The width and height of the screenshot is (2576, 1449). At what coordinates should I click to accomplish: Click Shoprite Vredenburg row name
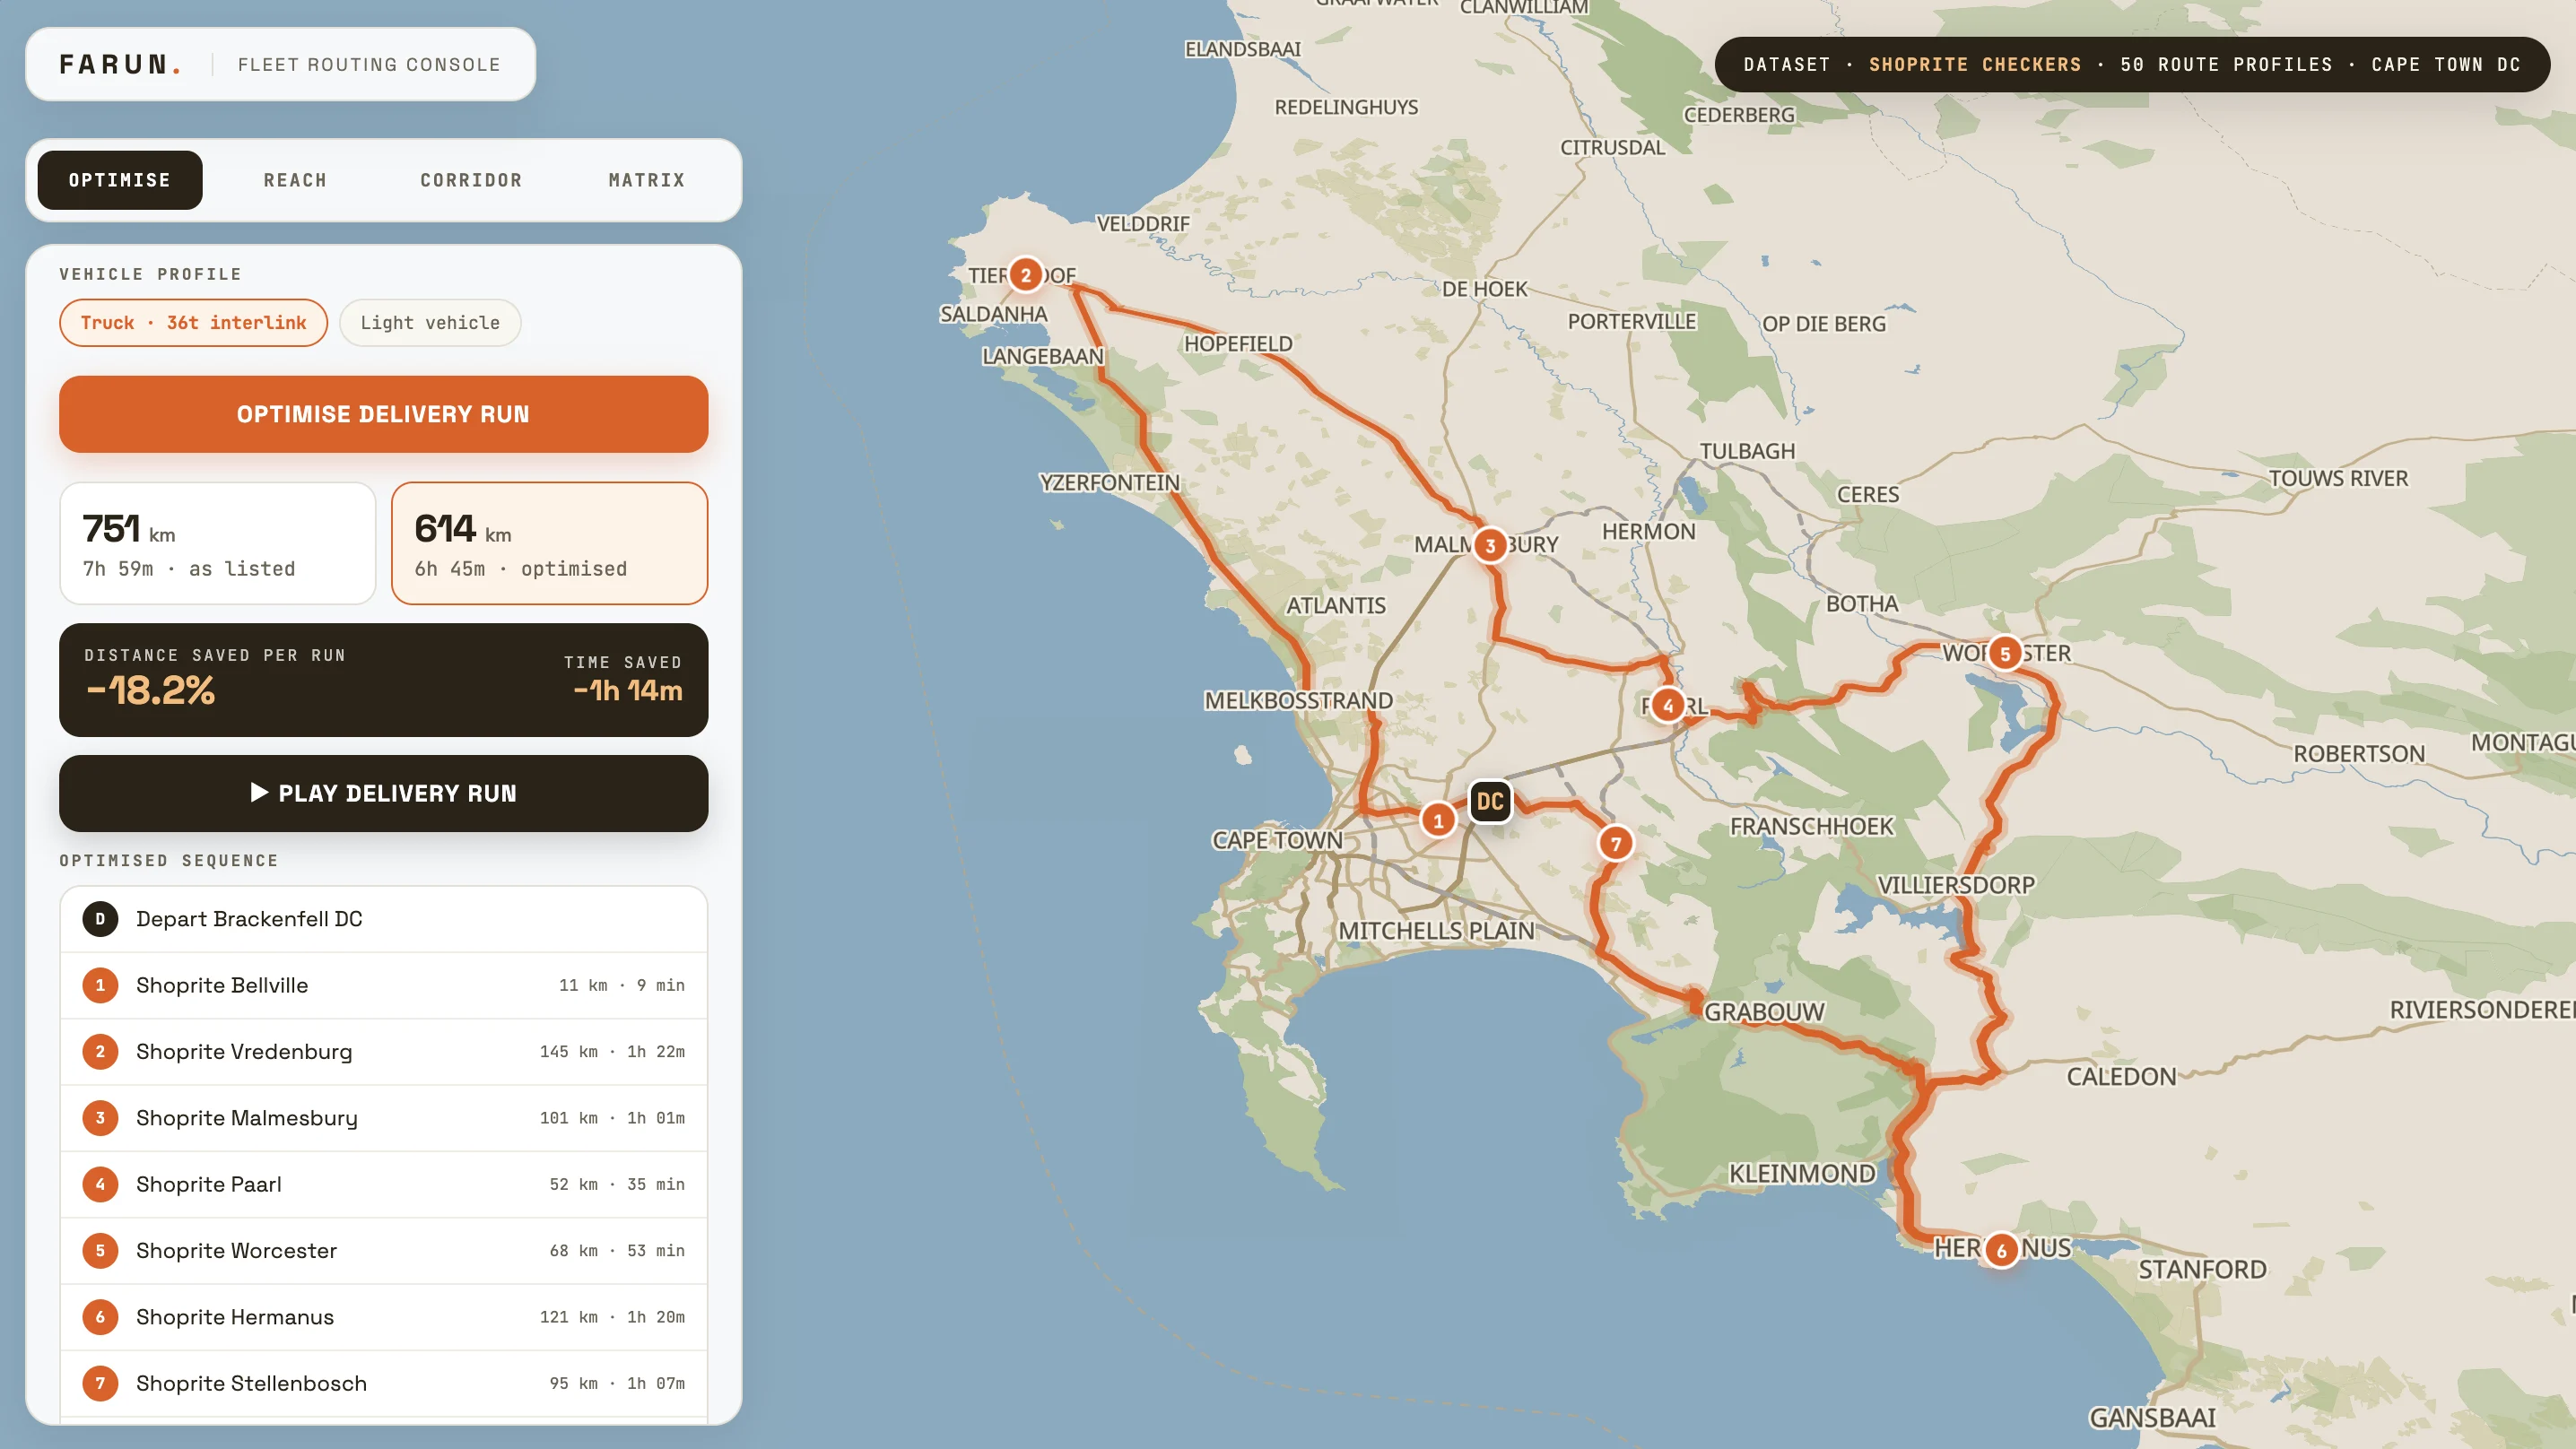pos(244,1052)
